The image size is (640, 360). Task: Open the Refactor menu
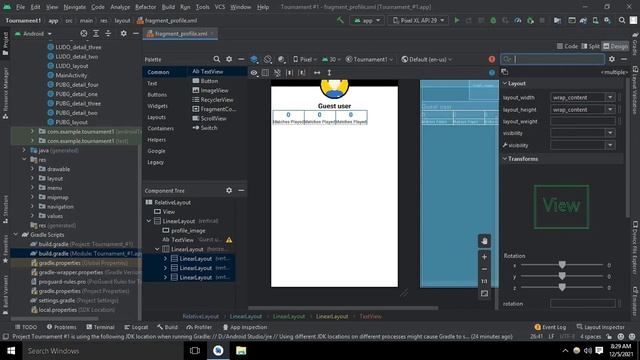tap(146, 7)
